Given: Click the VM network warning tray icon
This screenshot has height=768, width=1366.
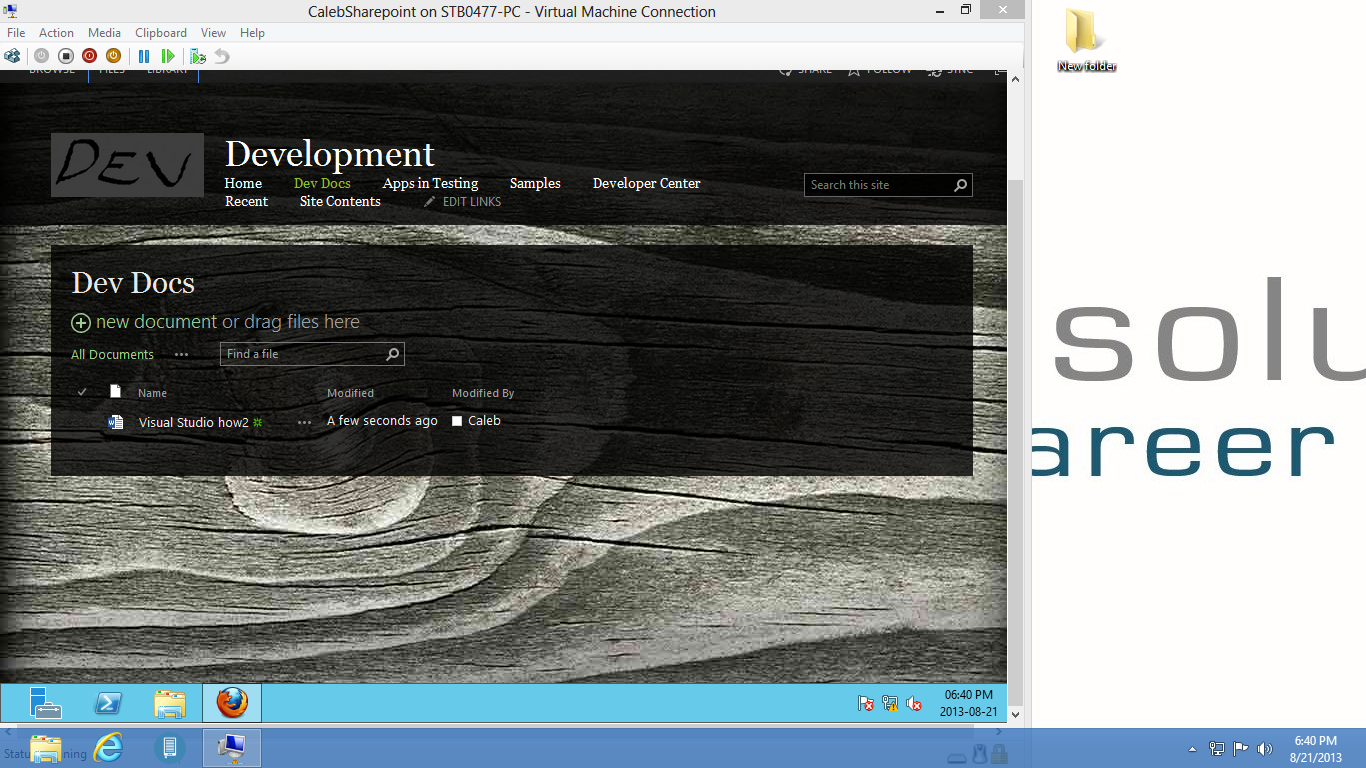Looking at the screenshot, I should click(890, 703).
